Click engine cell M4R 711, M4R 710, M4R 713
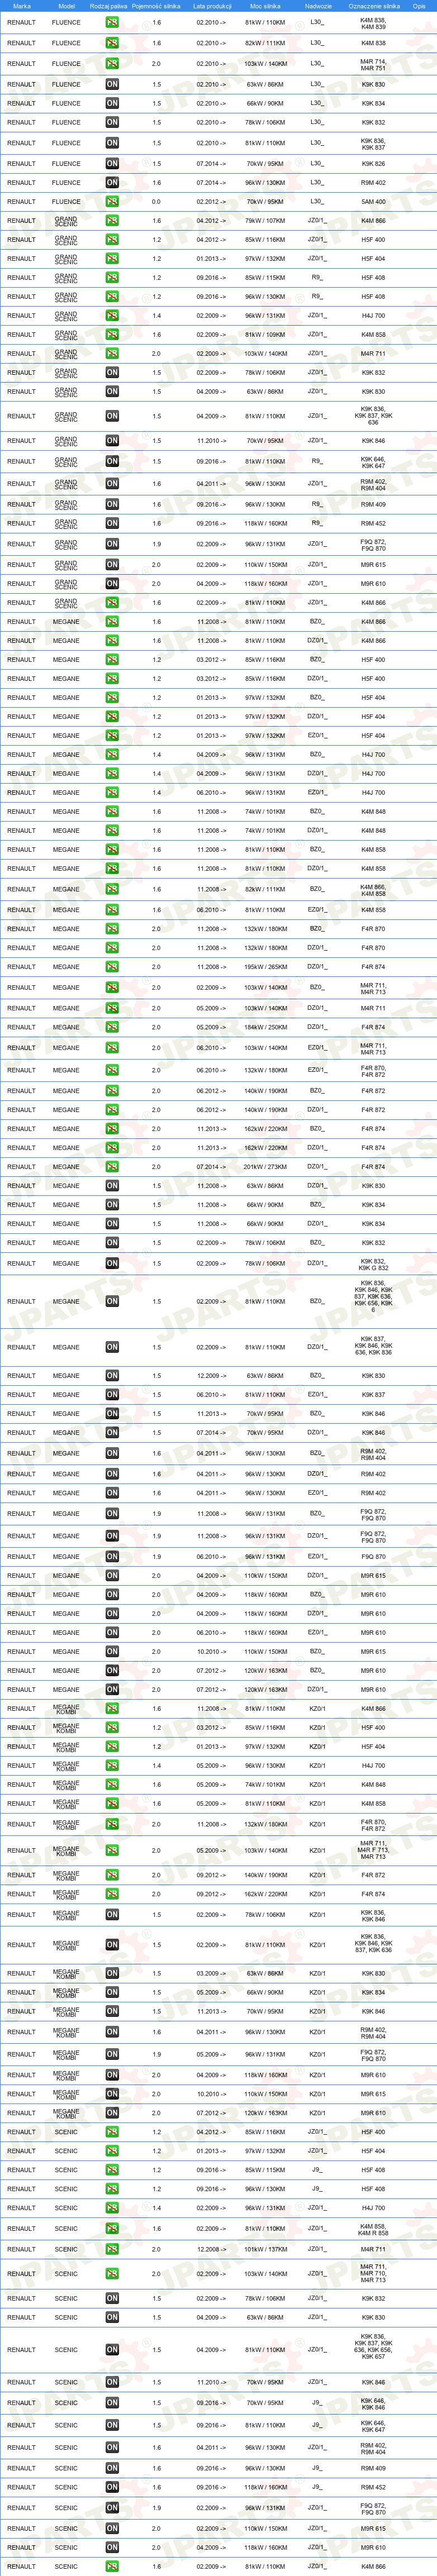437x2576 pixels. 373,2274
